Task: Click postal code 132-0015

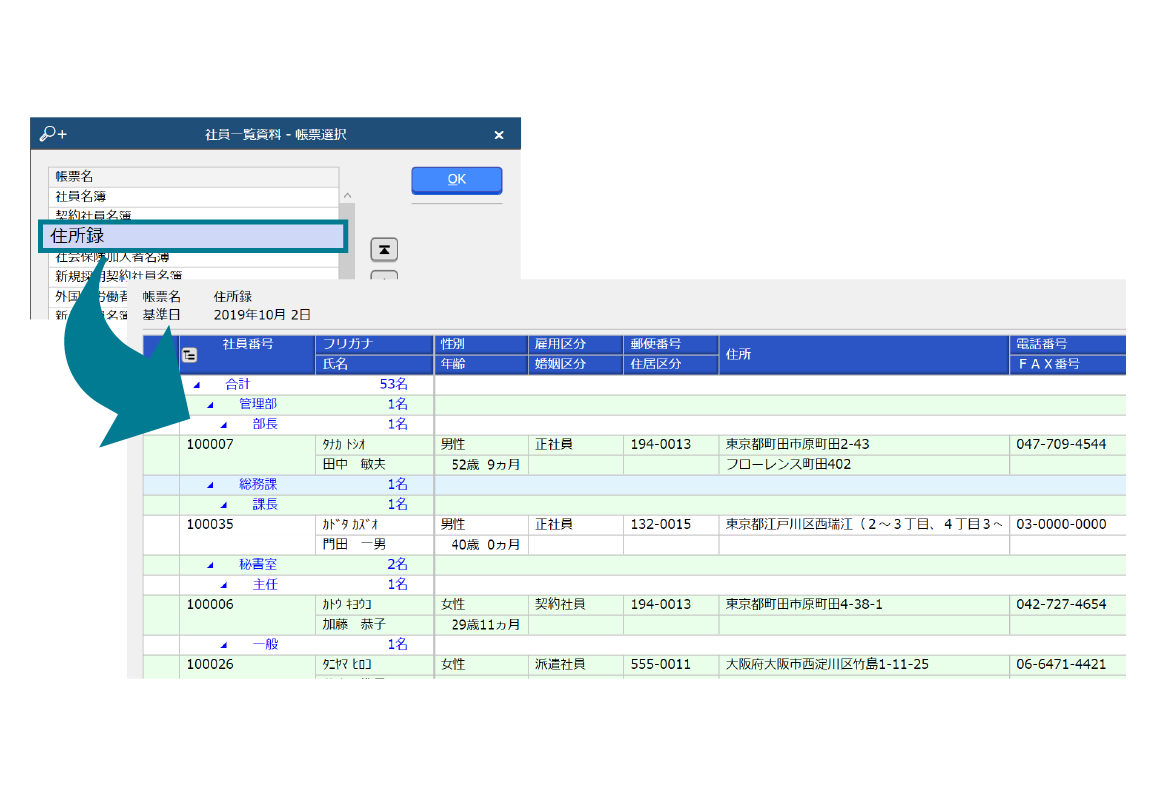Action: point(661,525)
